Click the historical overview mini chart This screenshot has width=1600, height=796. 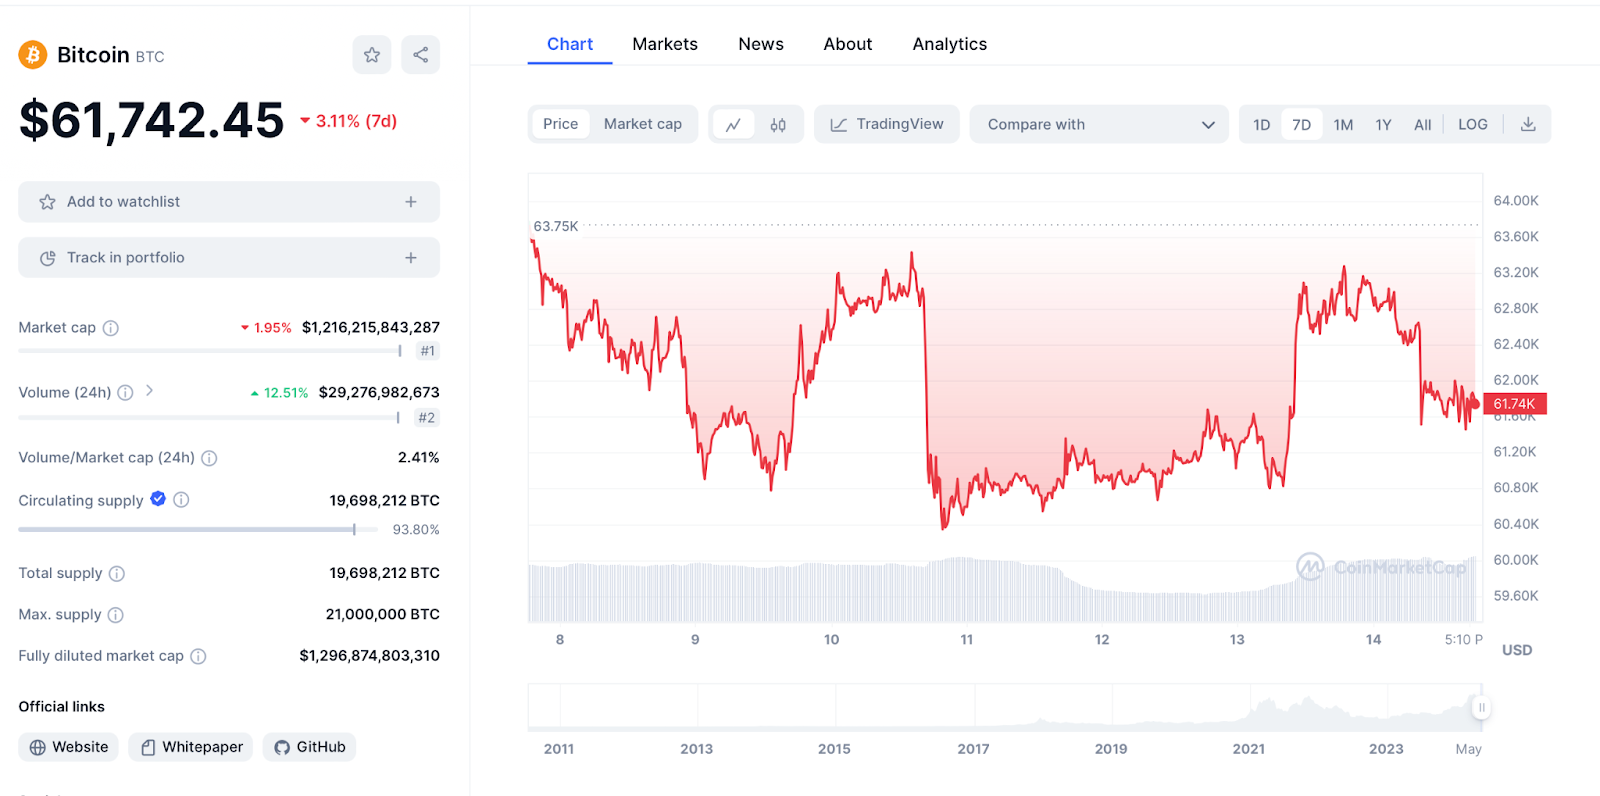(x=1005, y=707)
